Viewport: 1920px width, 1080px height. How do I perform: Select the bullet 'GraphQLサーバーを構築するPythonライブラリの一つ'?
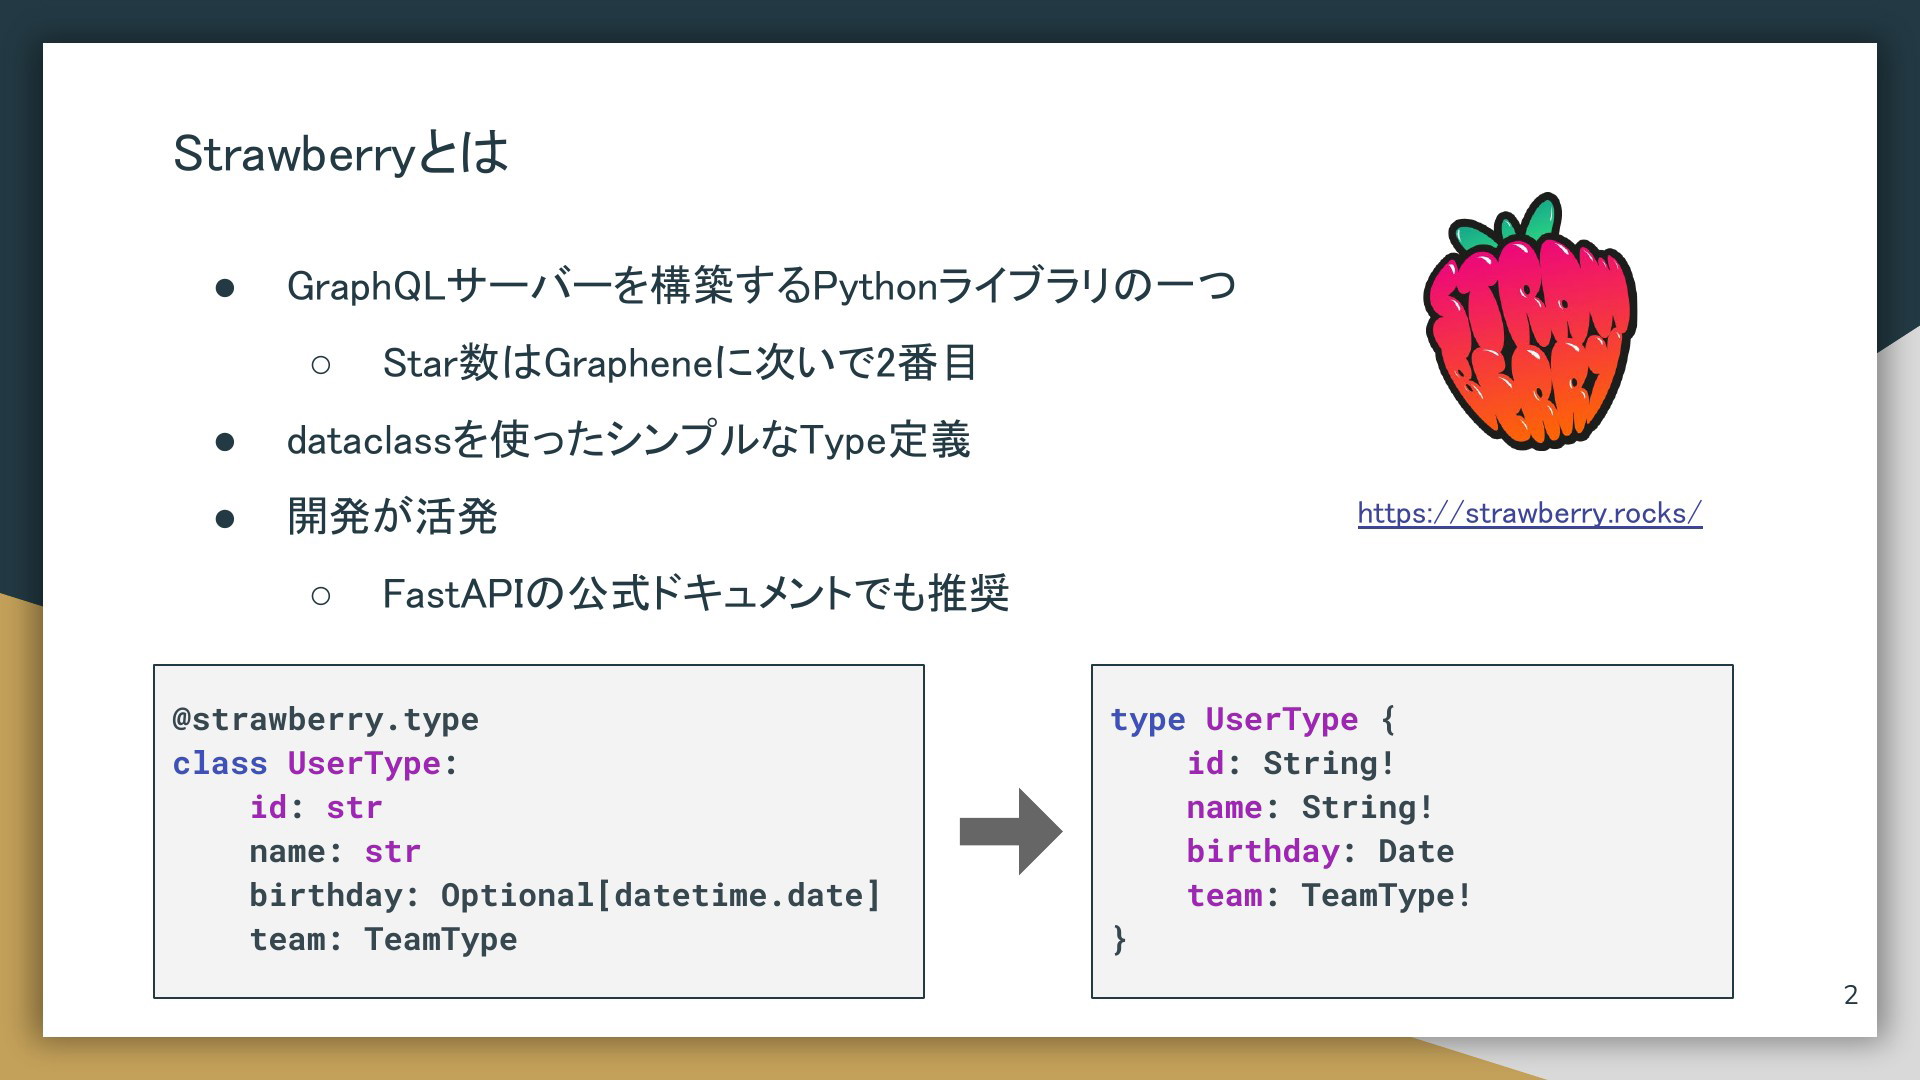pyautogui.click(x=761, y=286)
